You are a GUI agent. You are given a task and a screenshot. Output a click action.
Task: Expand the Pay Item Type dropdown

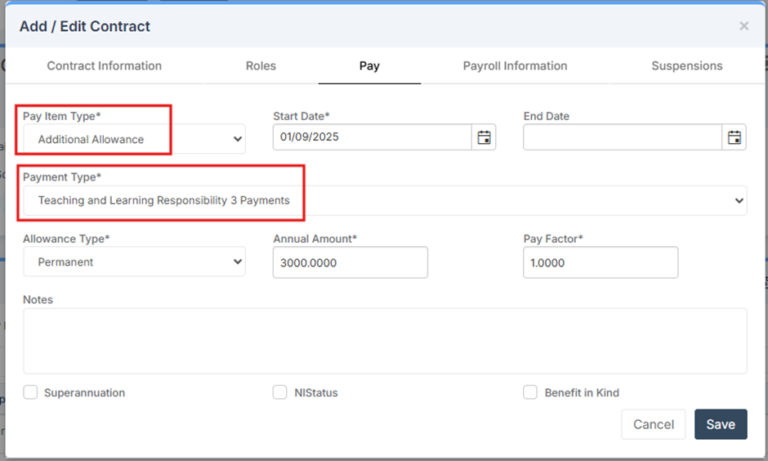click(134, 139)
